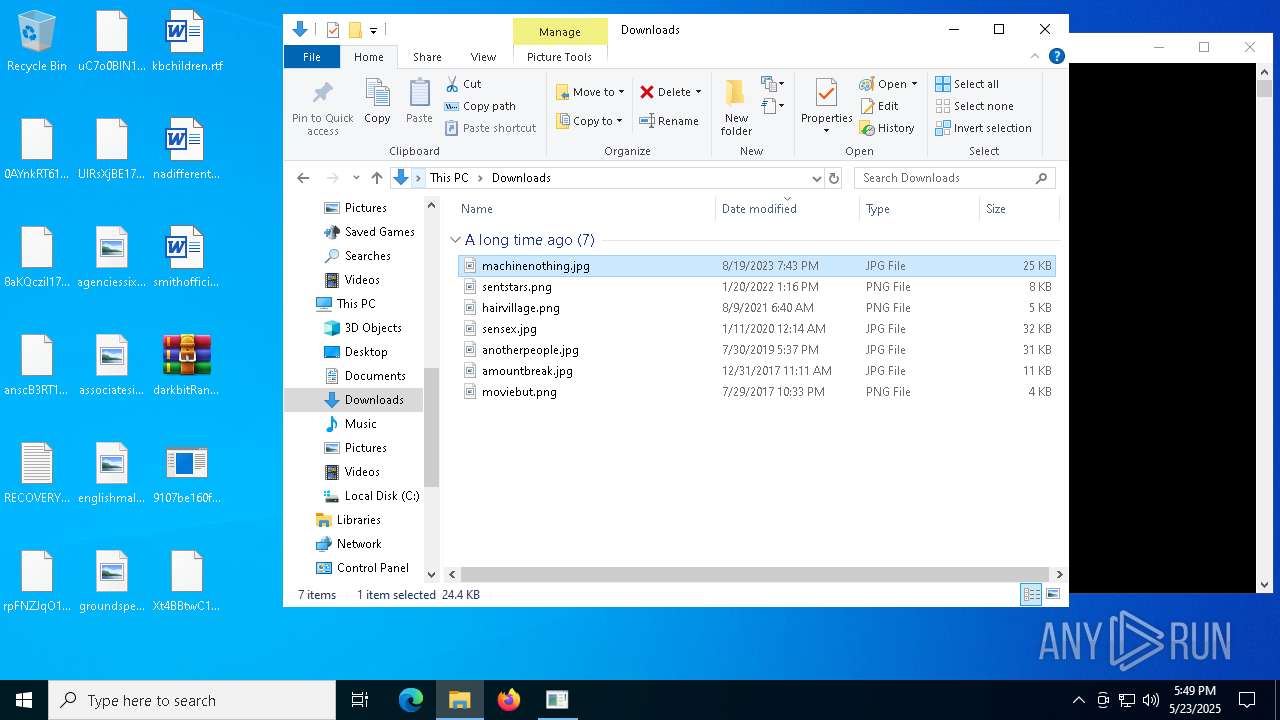Switch to the Share tab
The height and width of the screenshot is (720, 1280).
(427, 57)
